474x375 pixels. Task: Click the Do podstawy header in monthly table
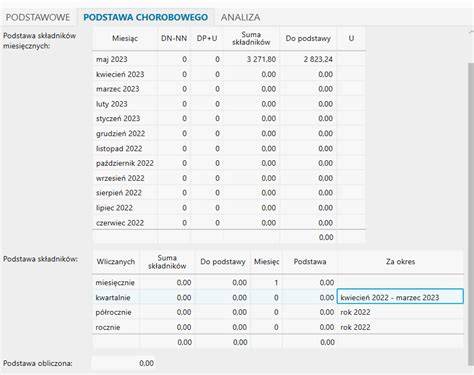pyautogui.click(x=308, y=39)
